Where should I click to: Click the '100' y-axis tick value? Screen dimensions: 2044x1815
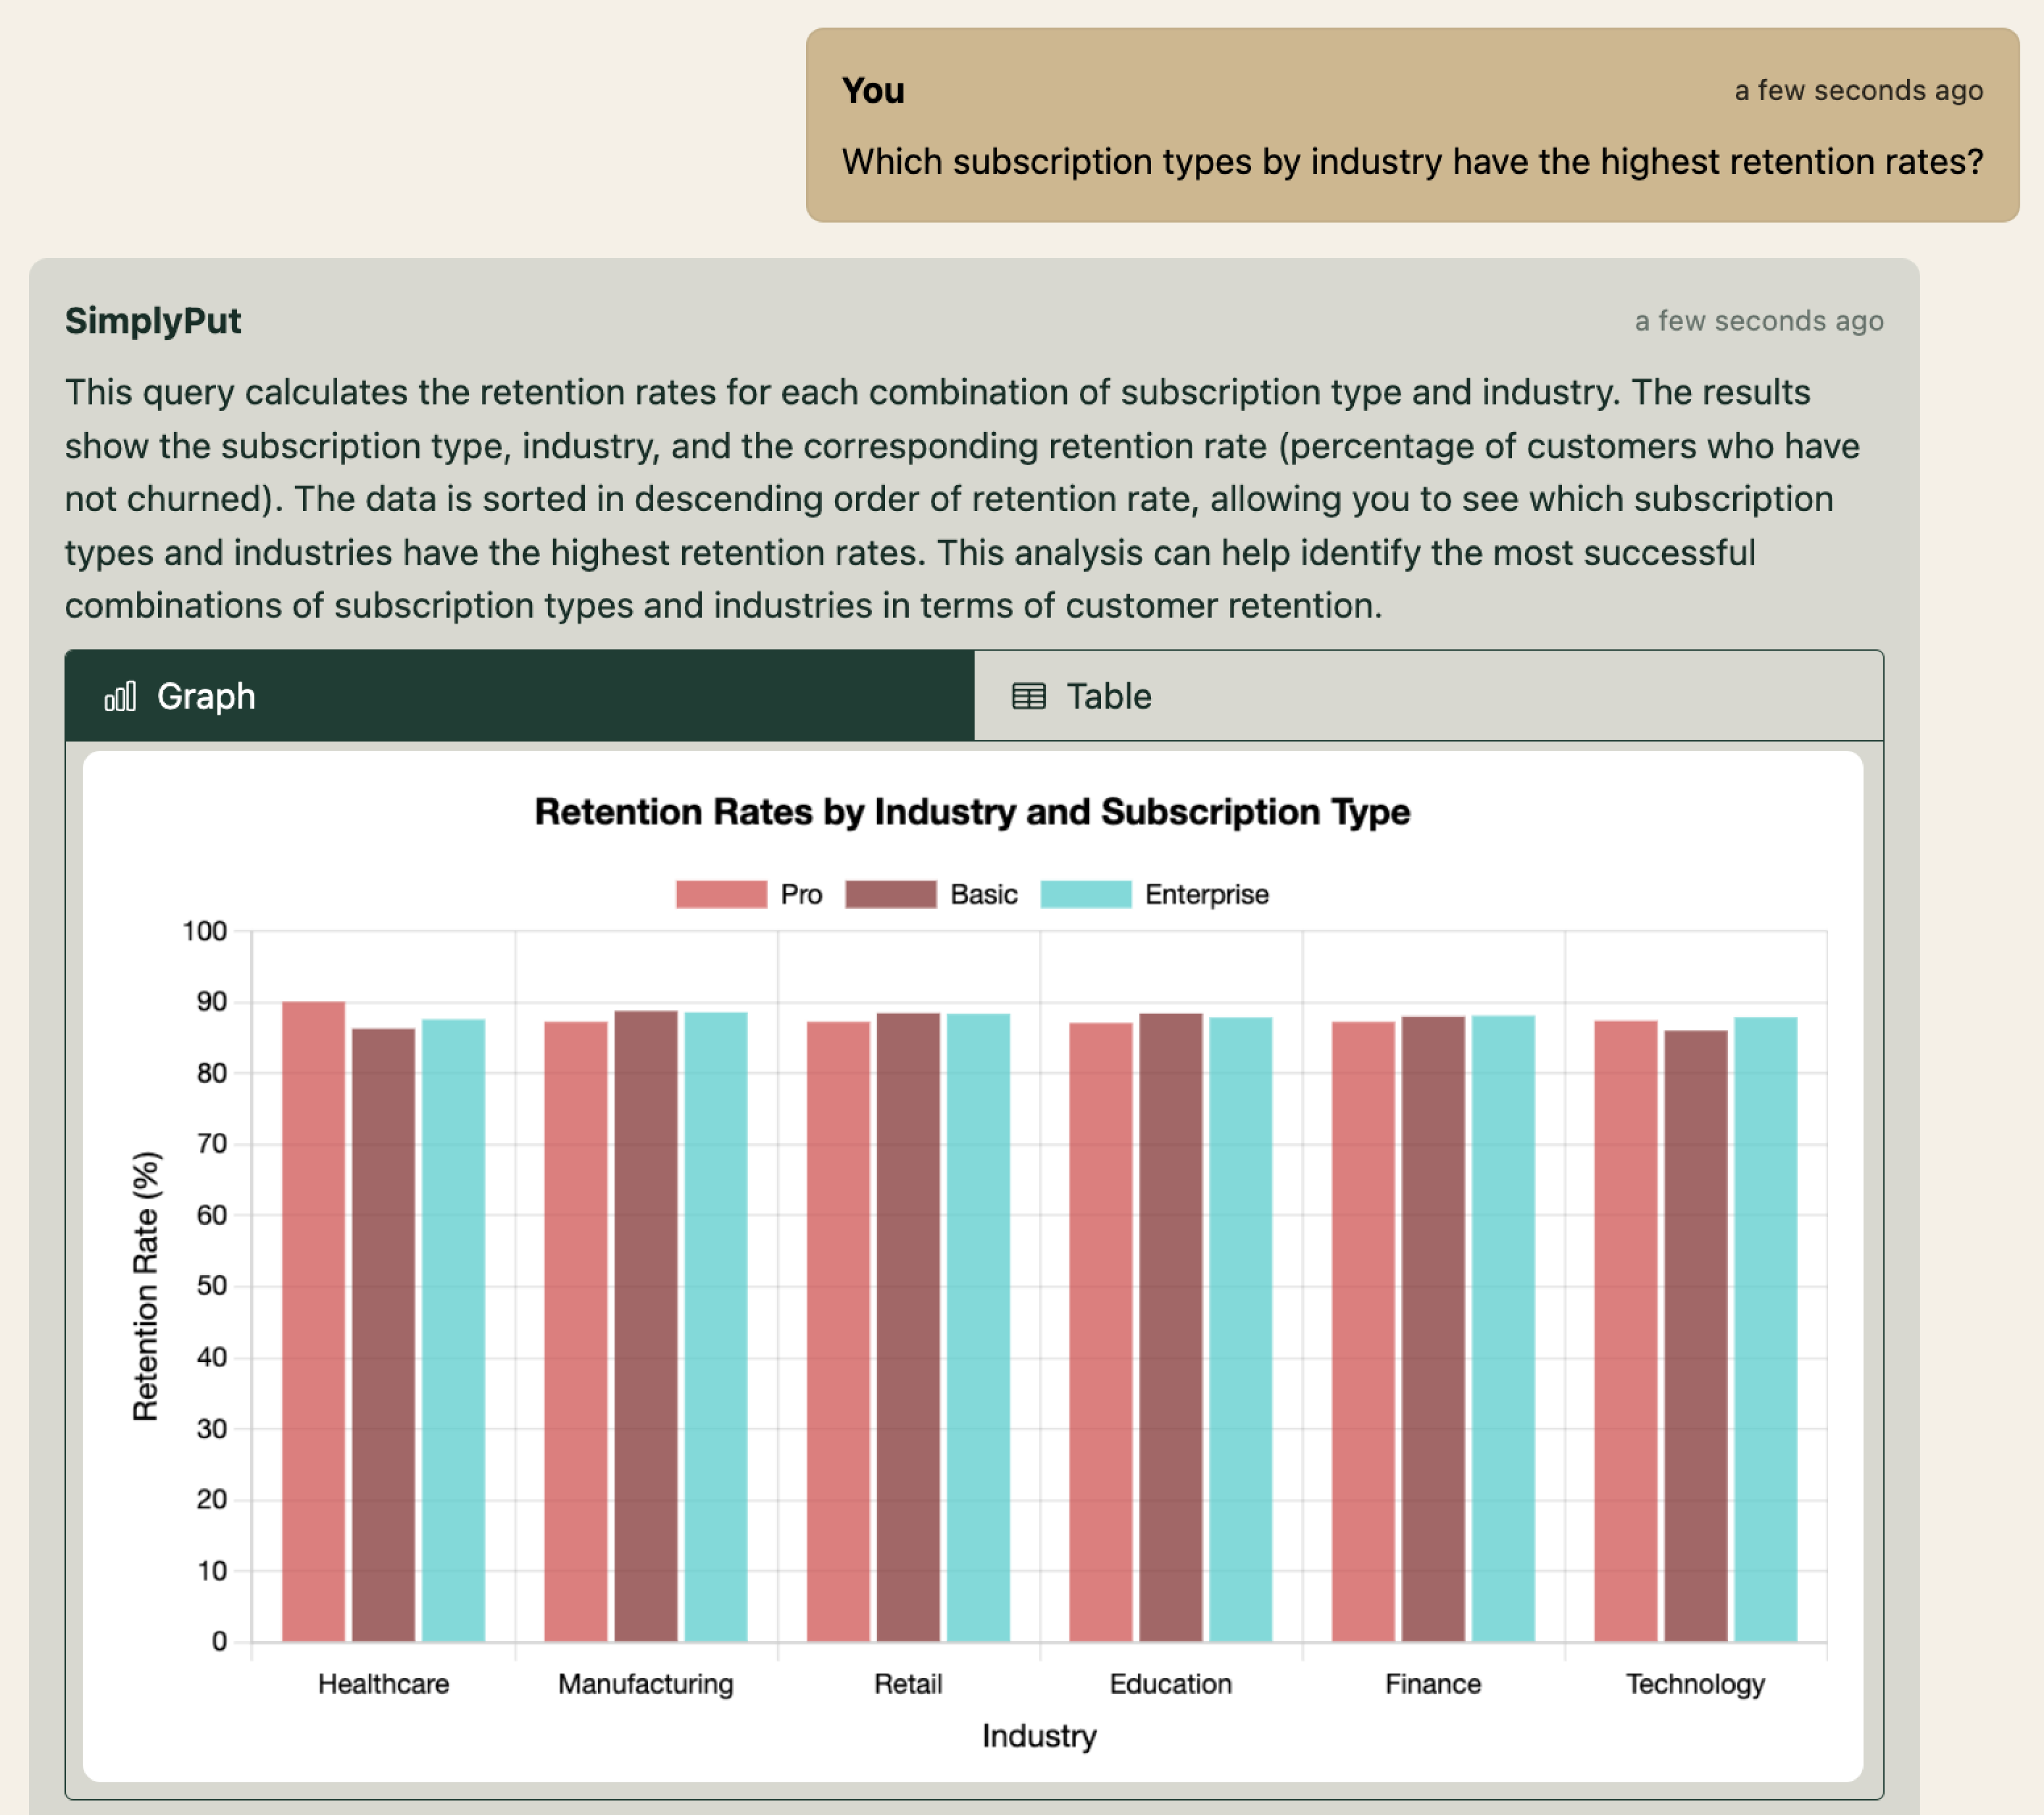pos(204,931)
